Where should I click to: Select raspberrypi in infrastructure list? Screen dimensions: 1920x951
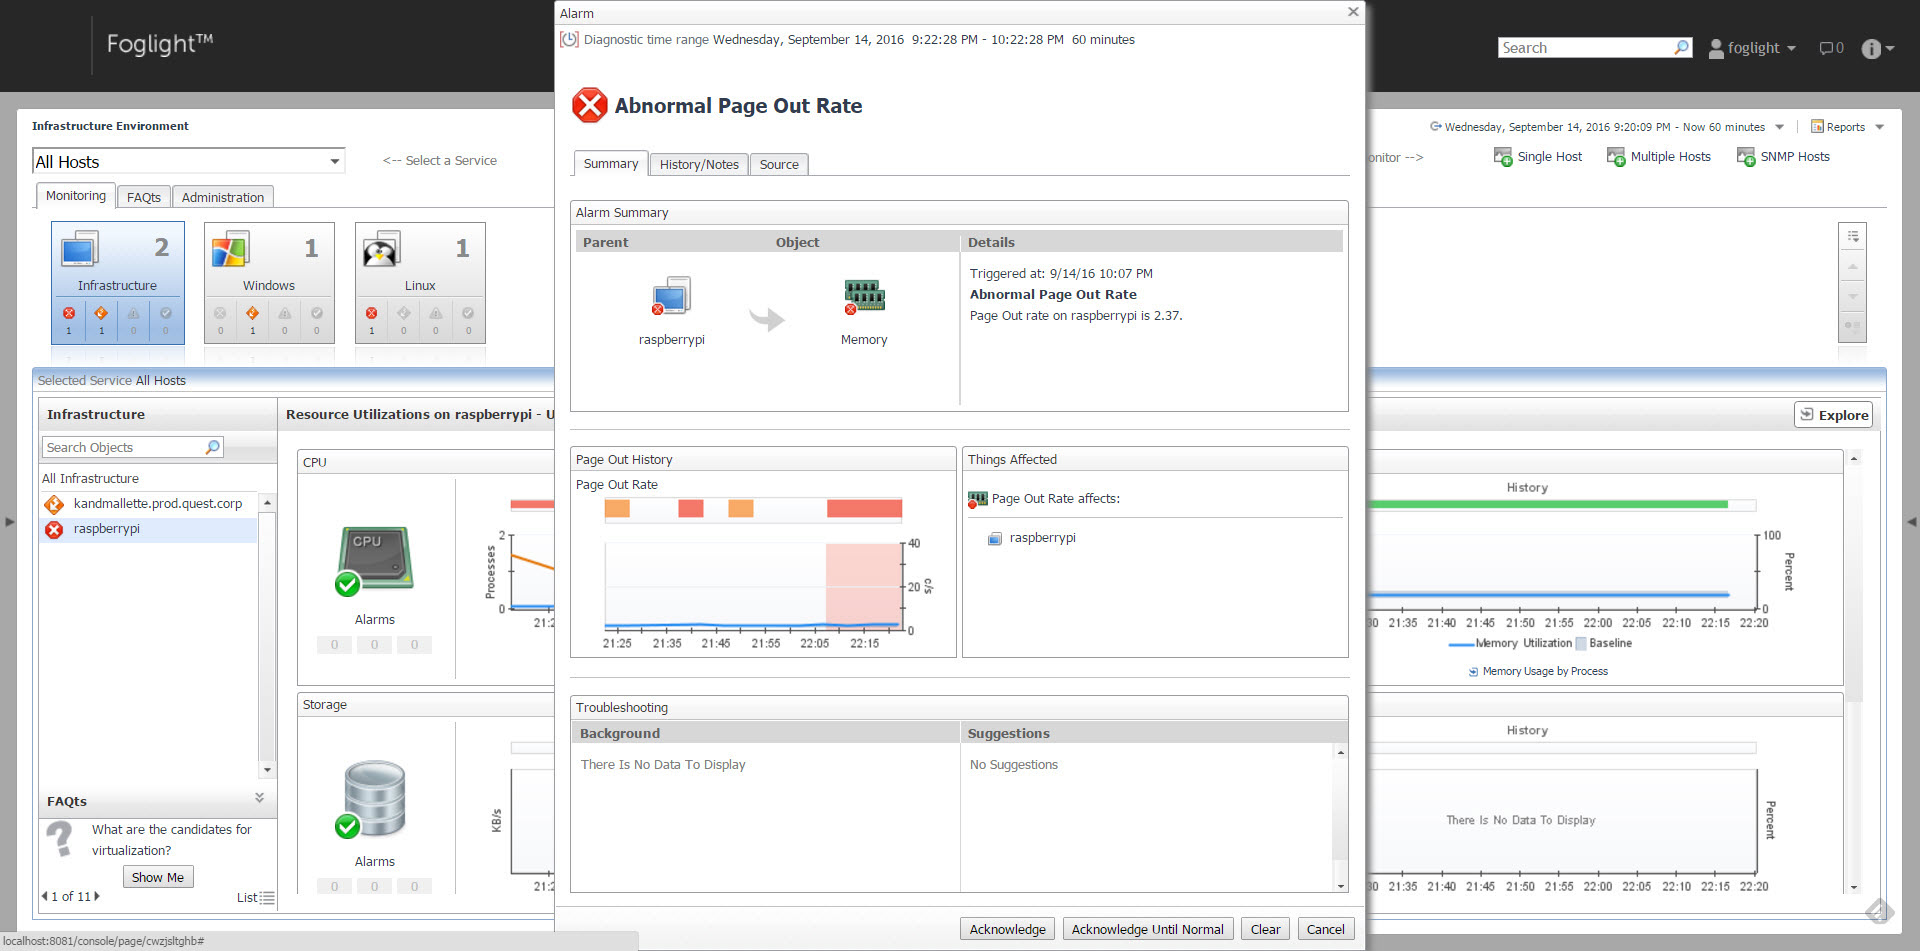[106, 528]
